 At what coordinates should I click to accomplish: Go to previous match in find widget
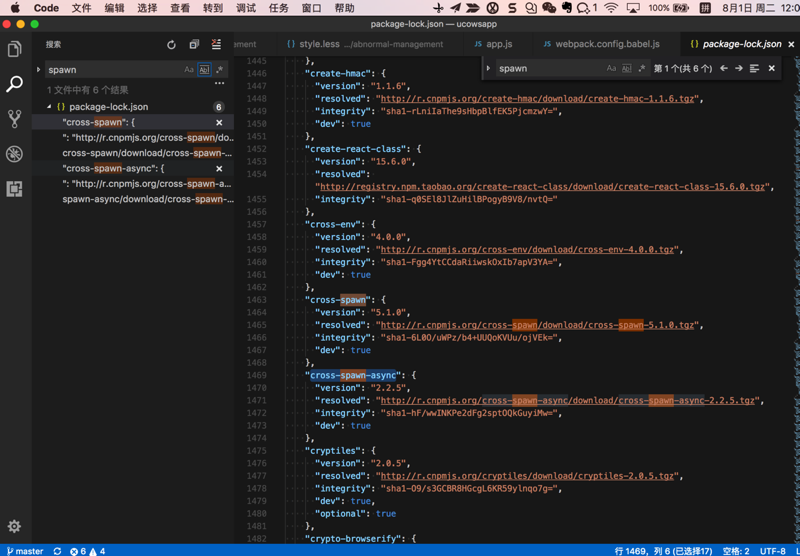724,69
